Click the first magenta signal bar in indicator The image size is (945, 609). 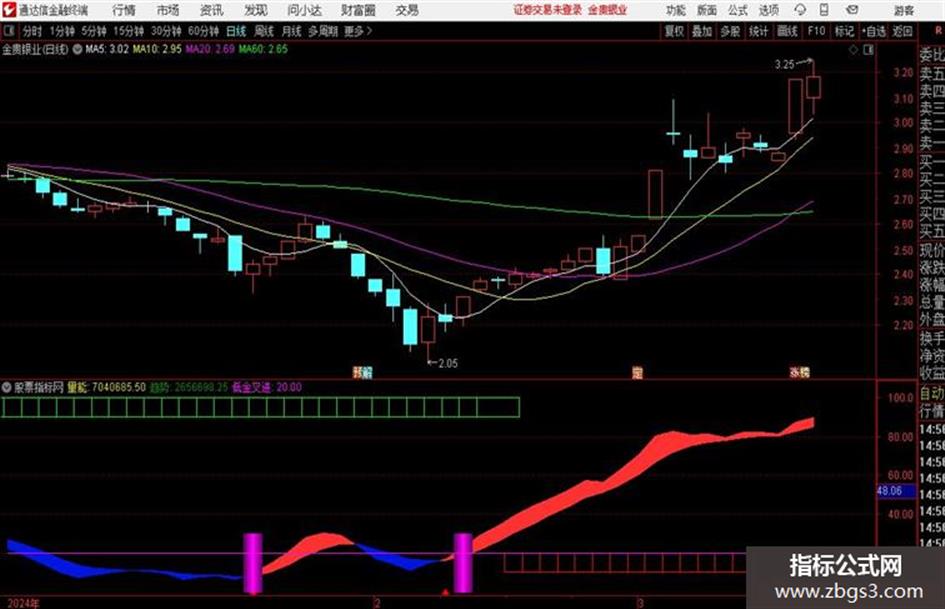pos(253,563)
